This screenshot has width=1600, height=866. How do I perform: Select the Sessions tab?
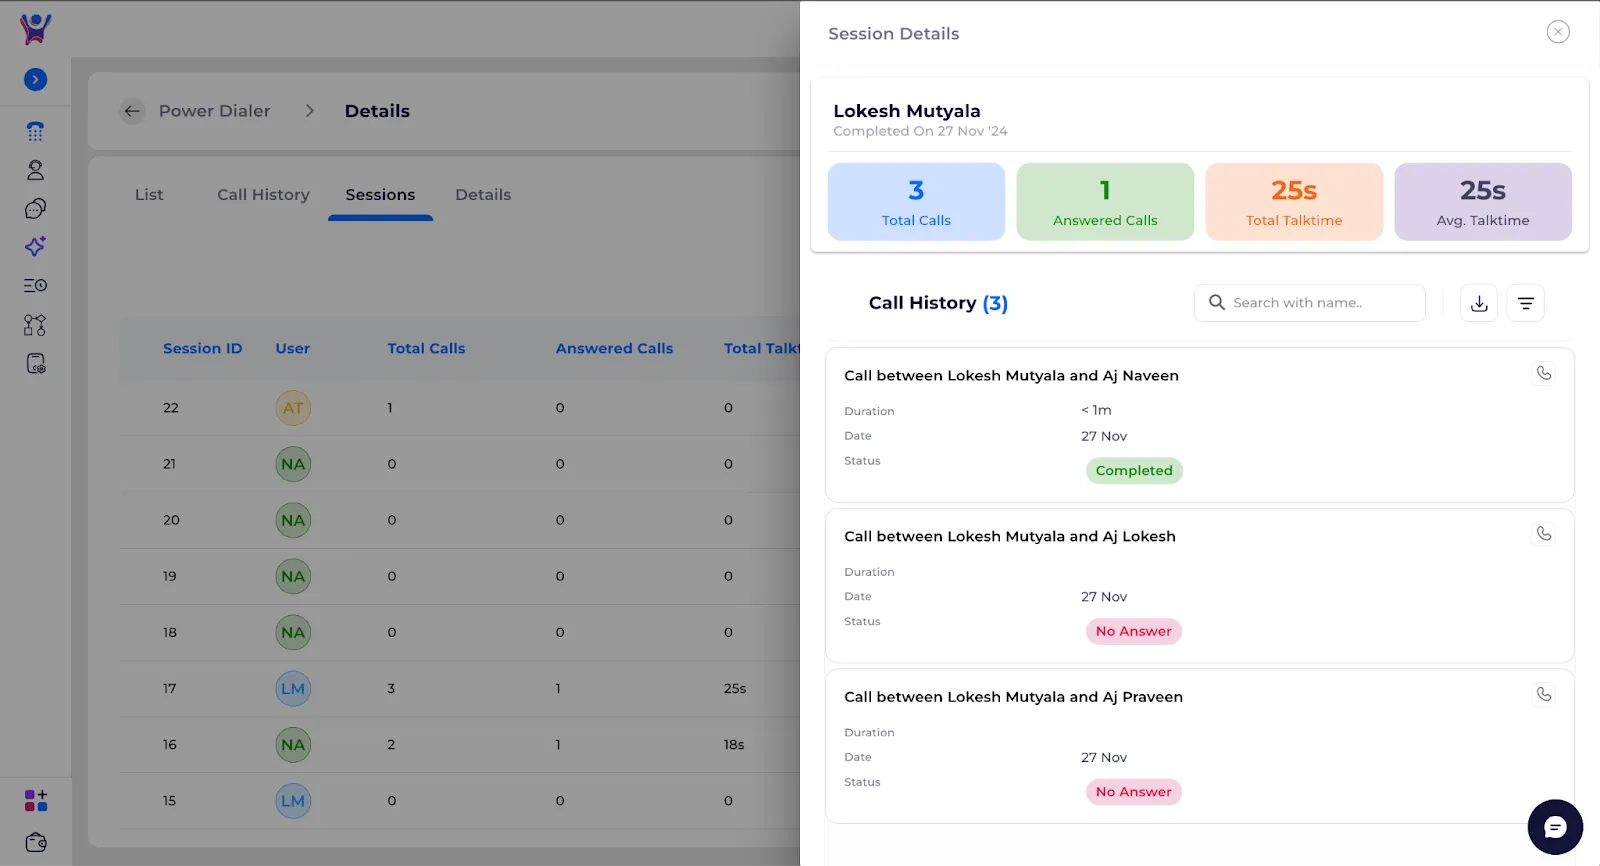[x=380, y=195]
